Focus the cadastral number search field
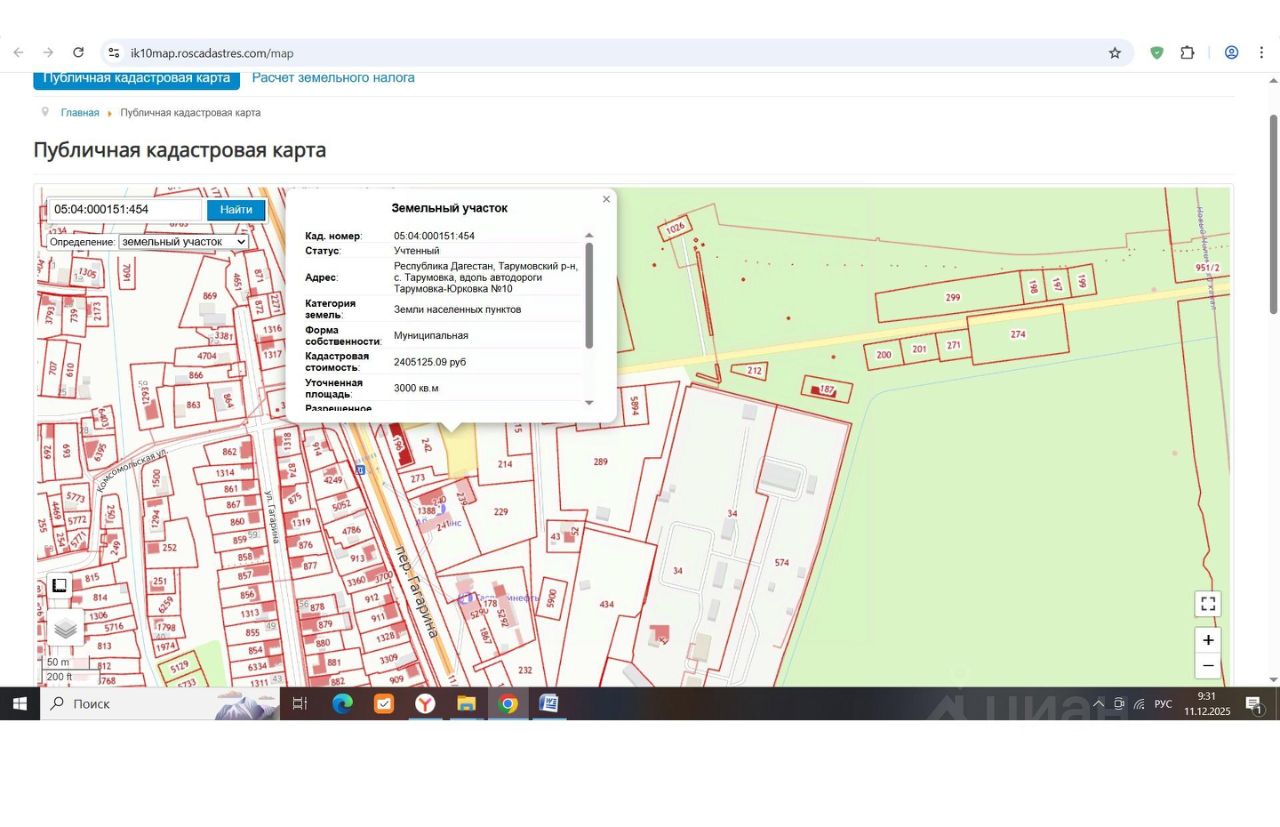 click(125, 210)
